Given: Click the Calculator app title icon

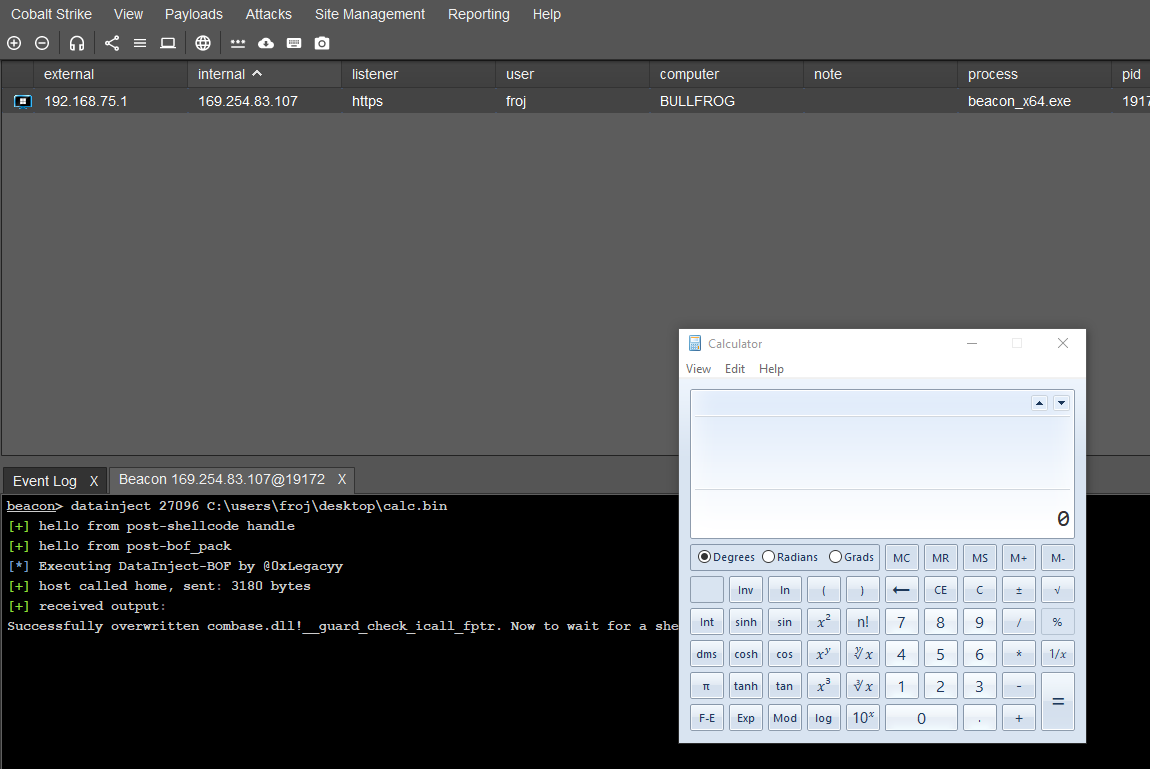Looking at the screenshot, I should coord(695,343).
